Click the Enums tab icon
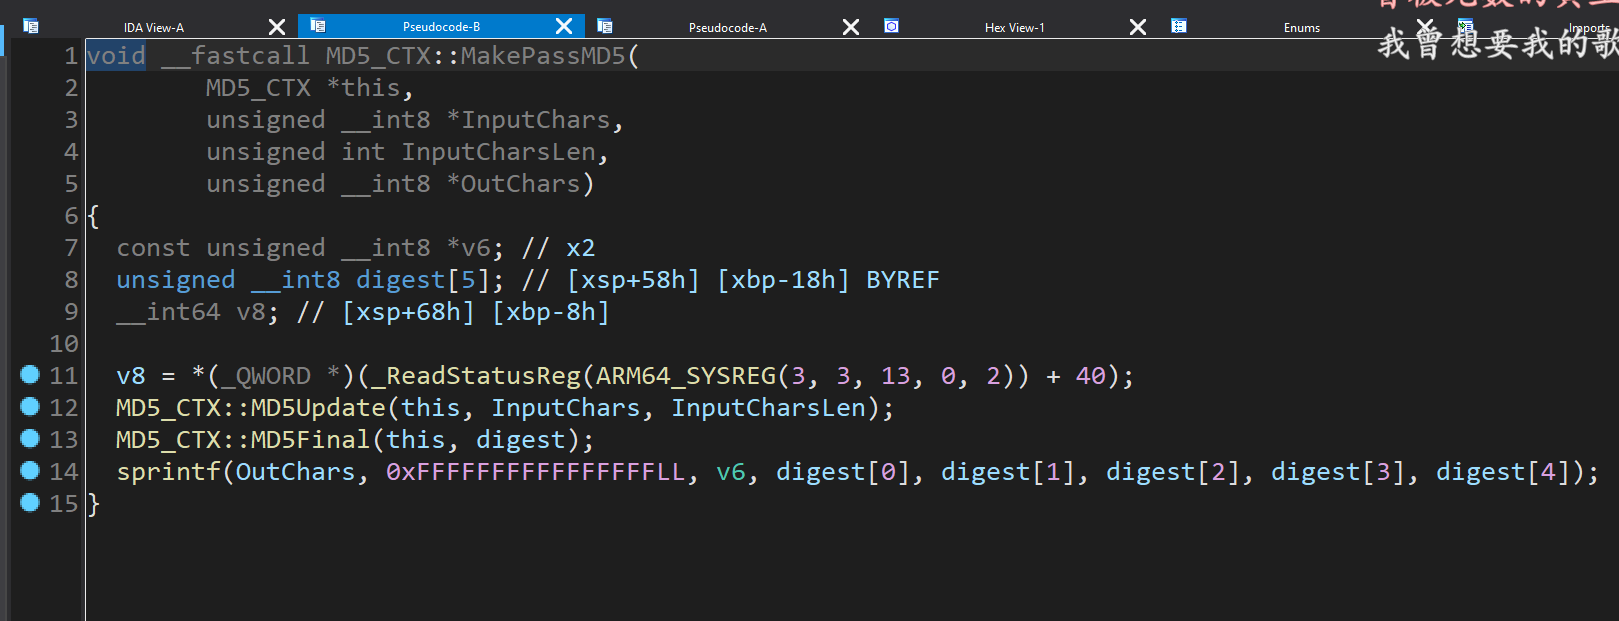This screenshot has width=1619, height=621. (1179, 26)
